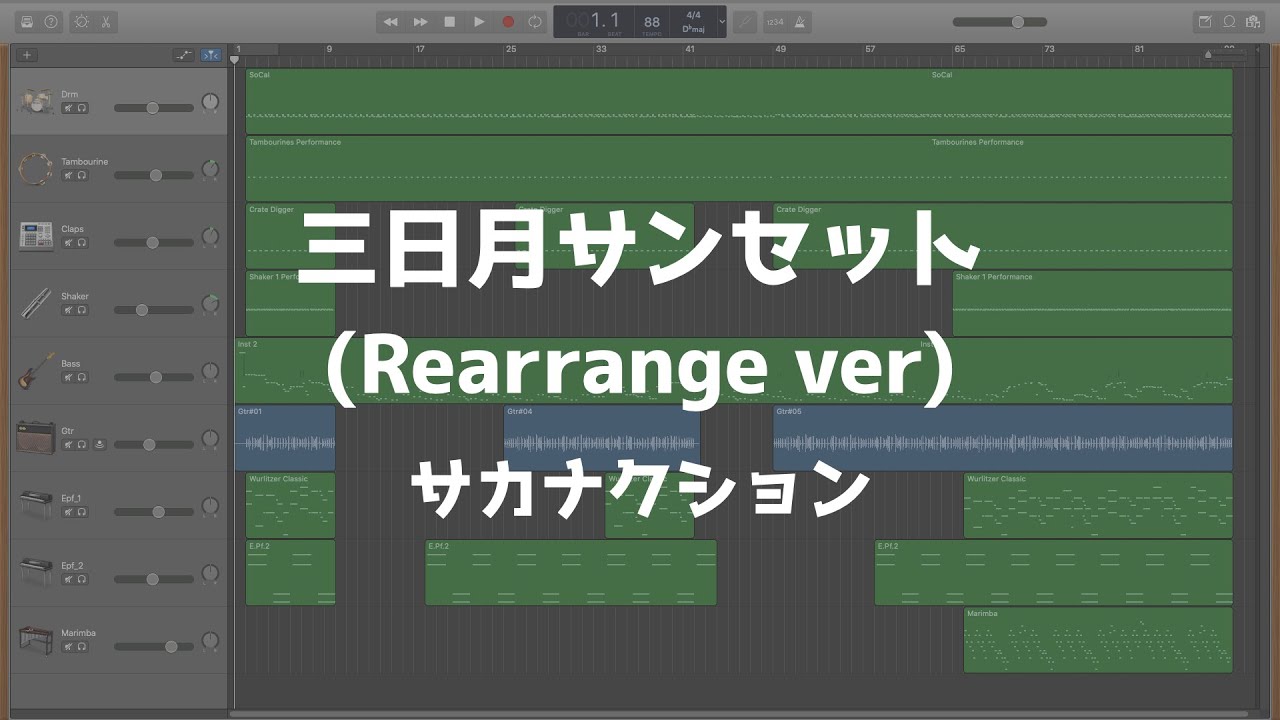
Task: Select the Gtr amp track icon
Action: pyautogui.click(x=36, y=438)
